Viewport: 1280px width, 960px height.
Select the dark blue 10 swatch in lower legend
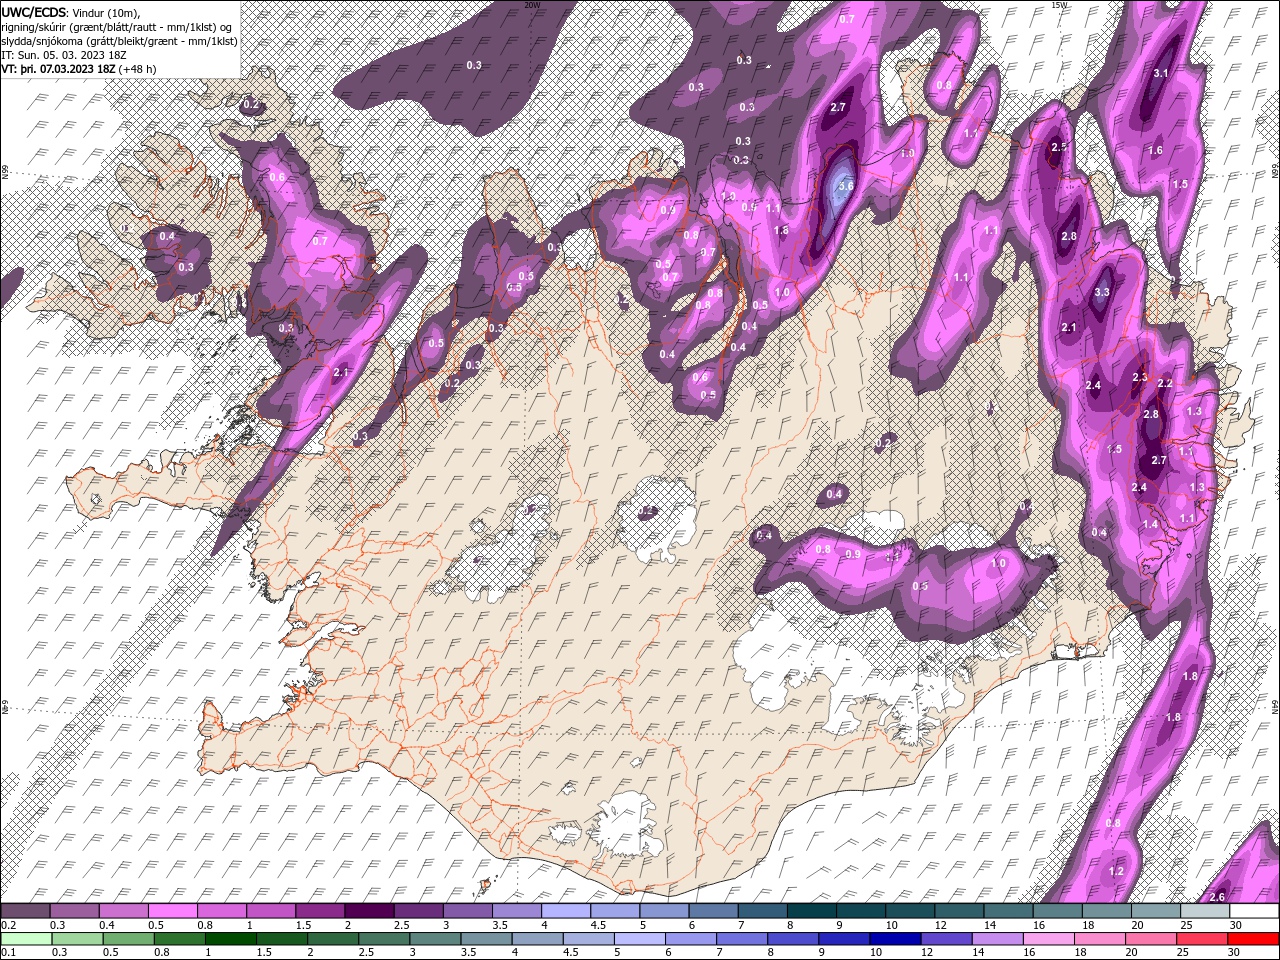[893, 939]
